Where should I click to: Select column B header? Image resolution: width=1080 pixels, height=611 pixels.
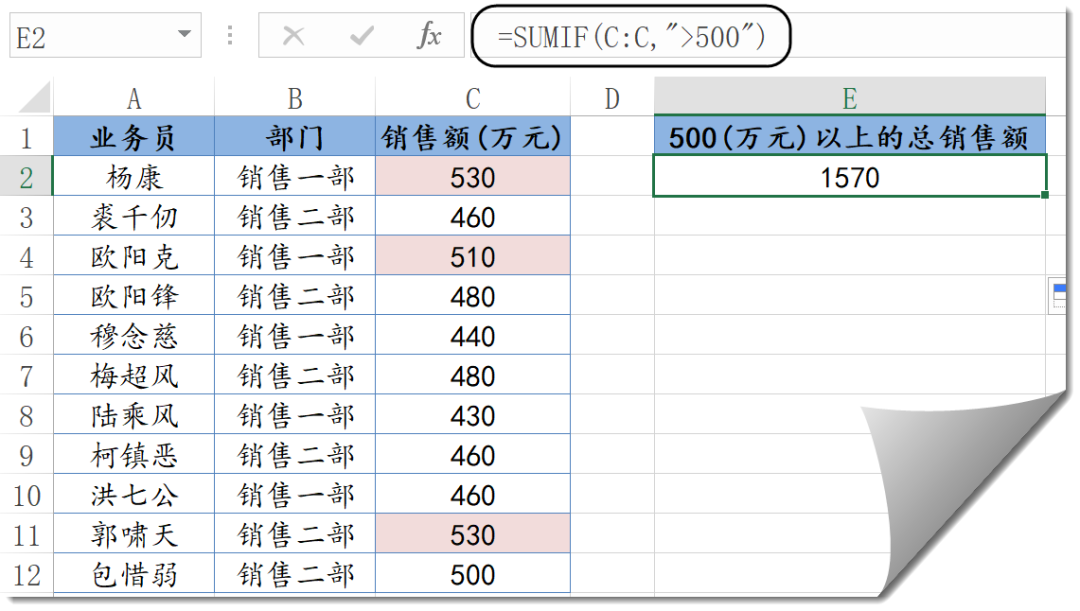pos(295,98)
